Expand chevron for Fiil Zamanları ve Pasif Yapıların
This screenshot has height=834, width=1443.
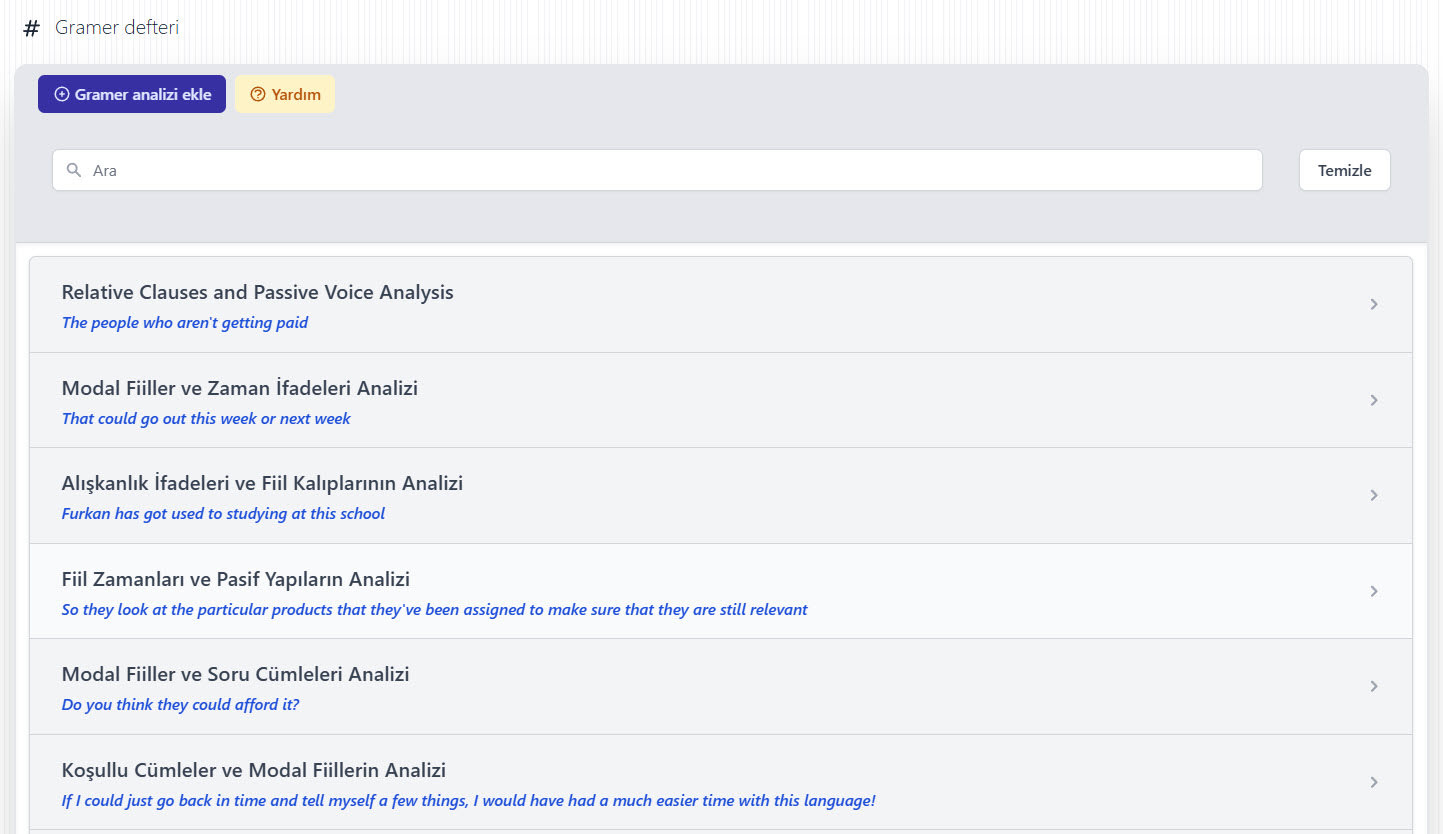click(1374, 591)
